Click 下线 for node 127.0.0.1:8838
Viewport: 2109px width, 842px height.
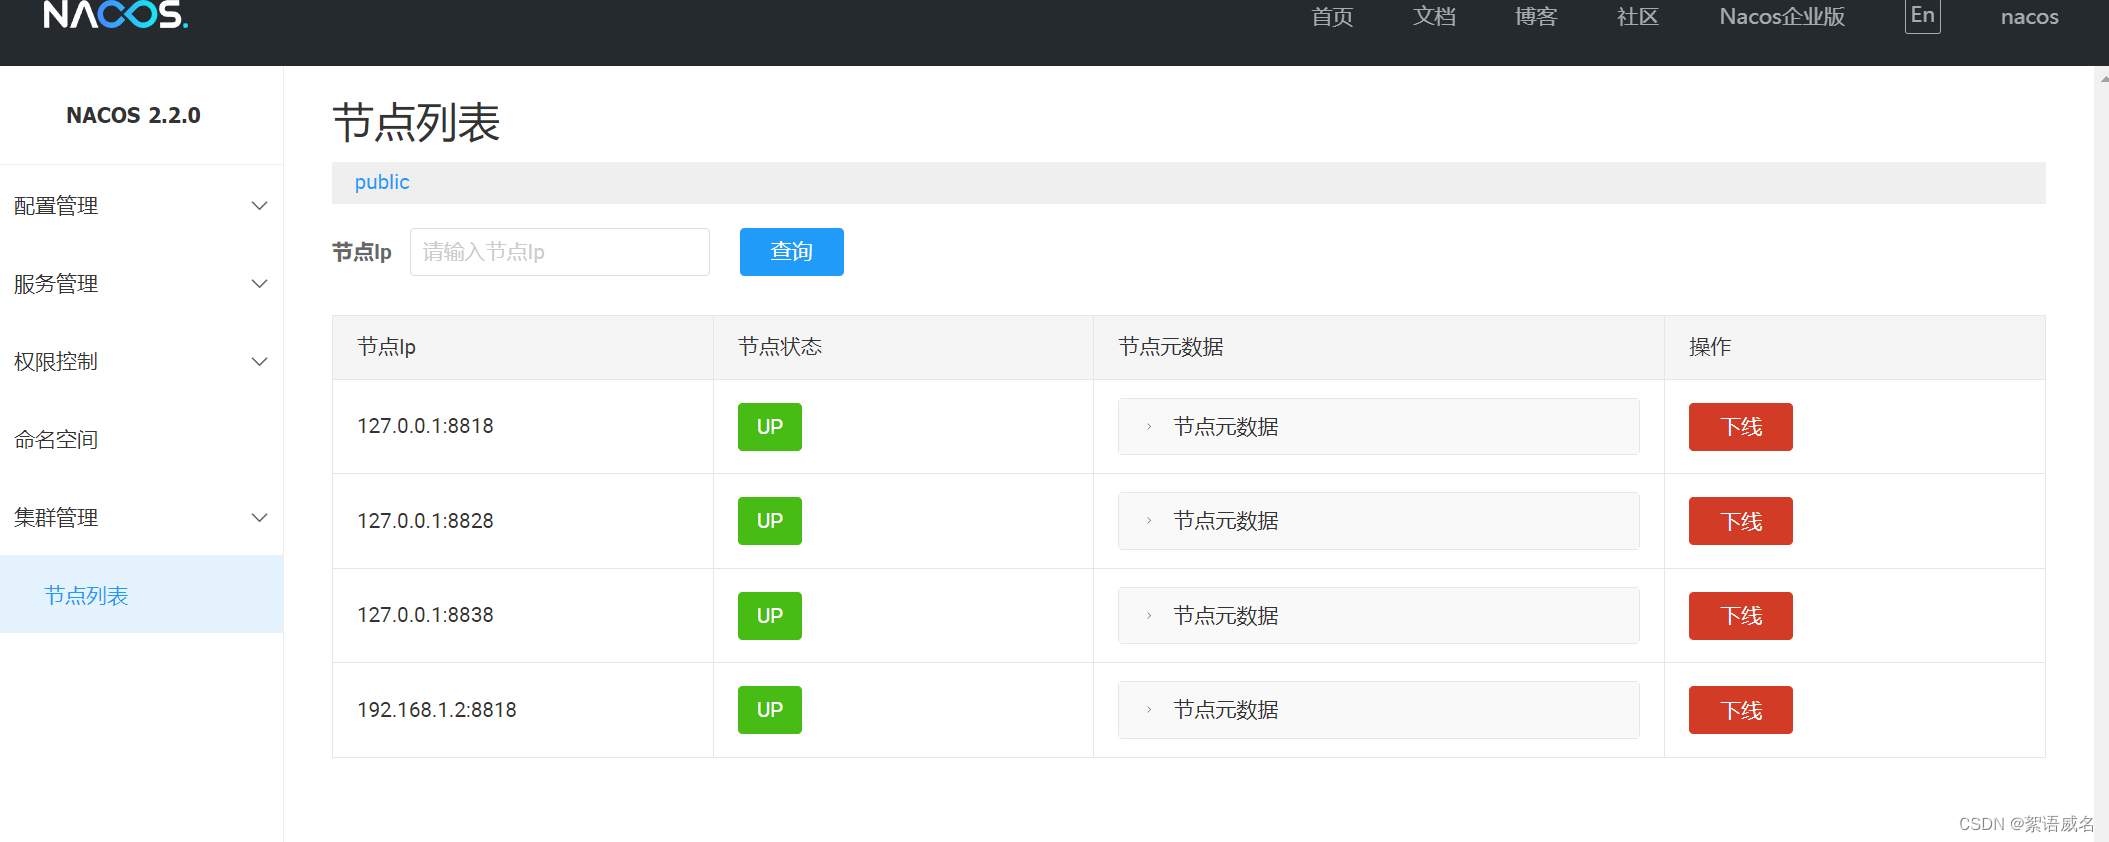coord(1741,616)
